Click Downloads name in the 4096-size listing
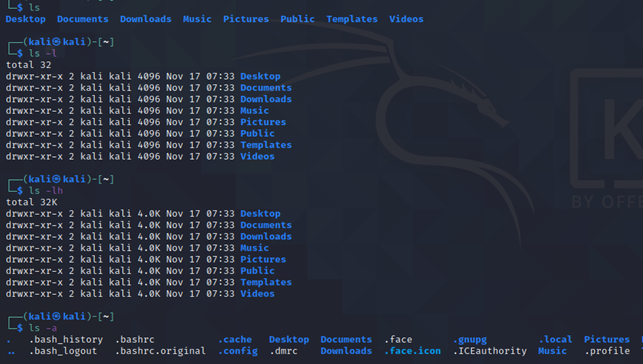 [x=266, y=99]
